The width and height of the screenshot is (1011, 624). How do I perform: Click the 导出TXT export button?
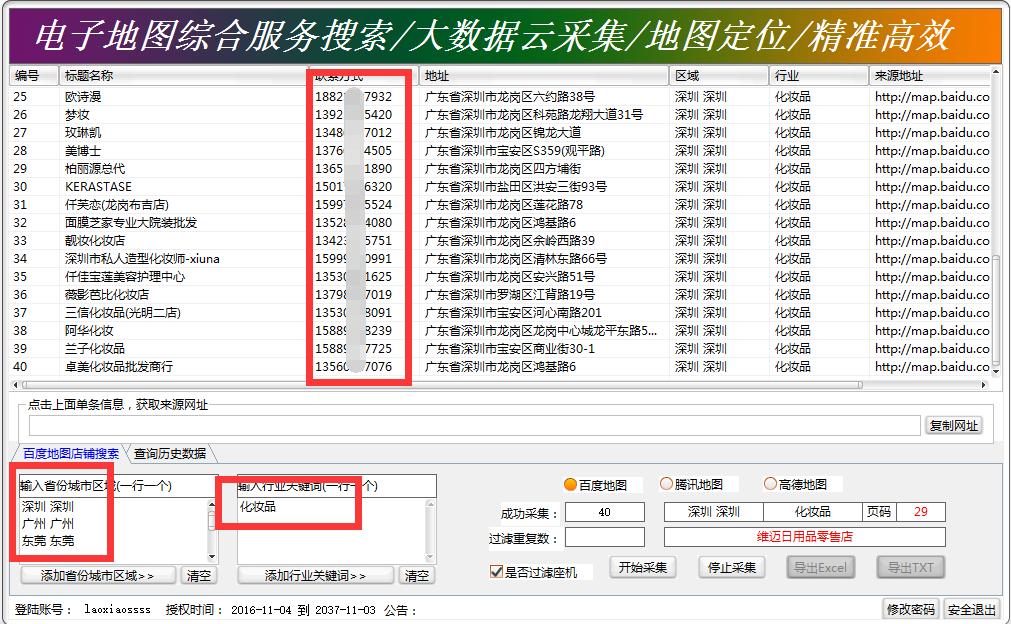pyautogui.click(x=912, y=567)
